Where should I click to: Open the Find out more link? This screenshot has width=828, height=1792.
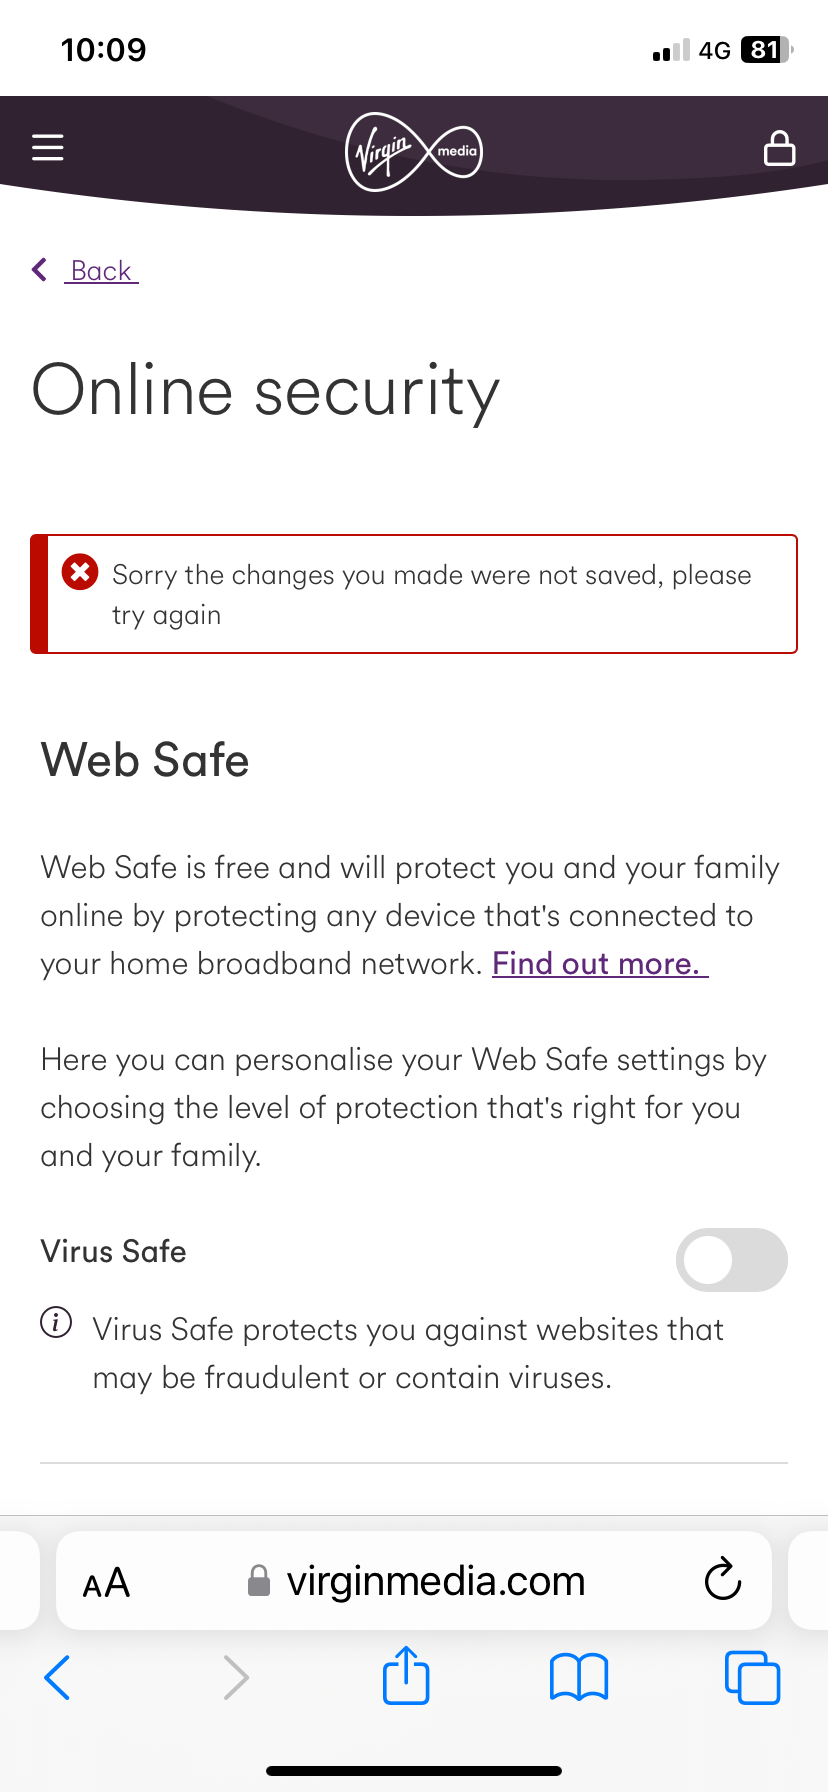coord(600,963)
